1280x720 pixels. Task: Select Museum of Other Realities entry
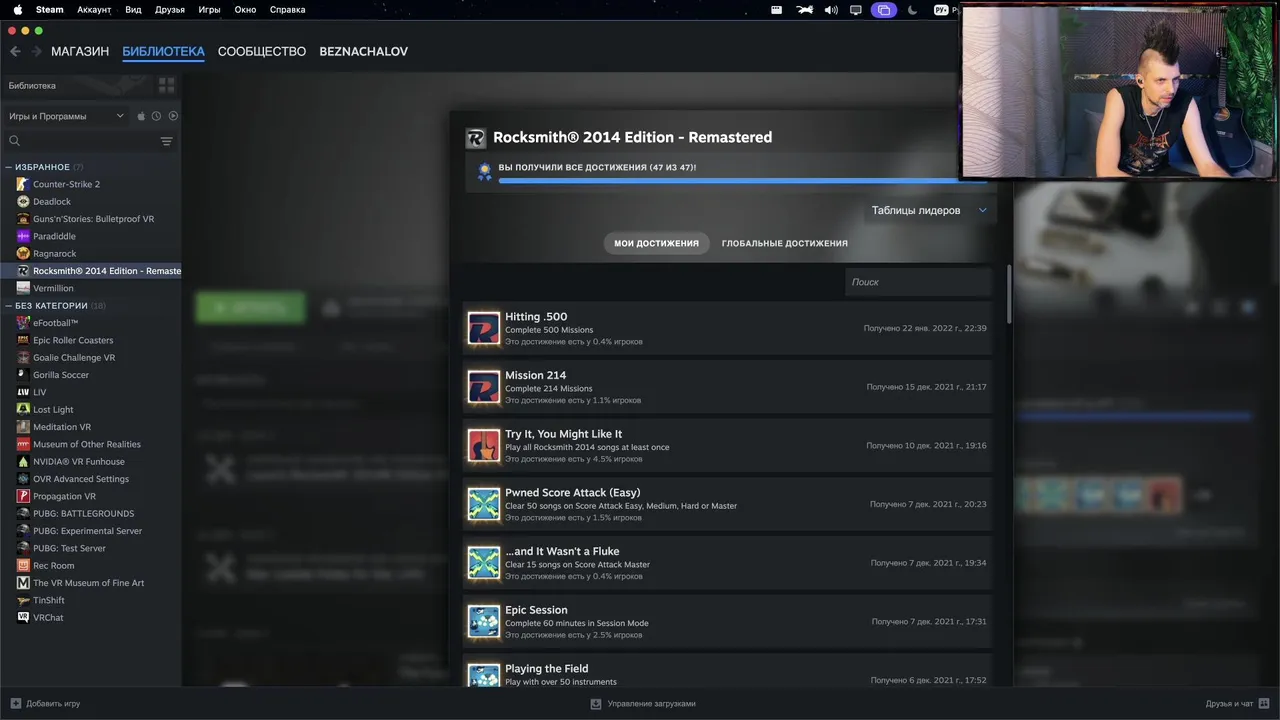[x=86, y=444]
